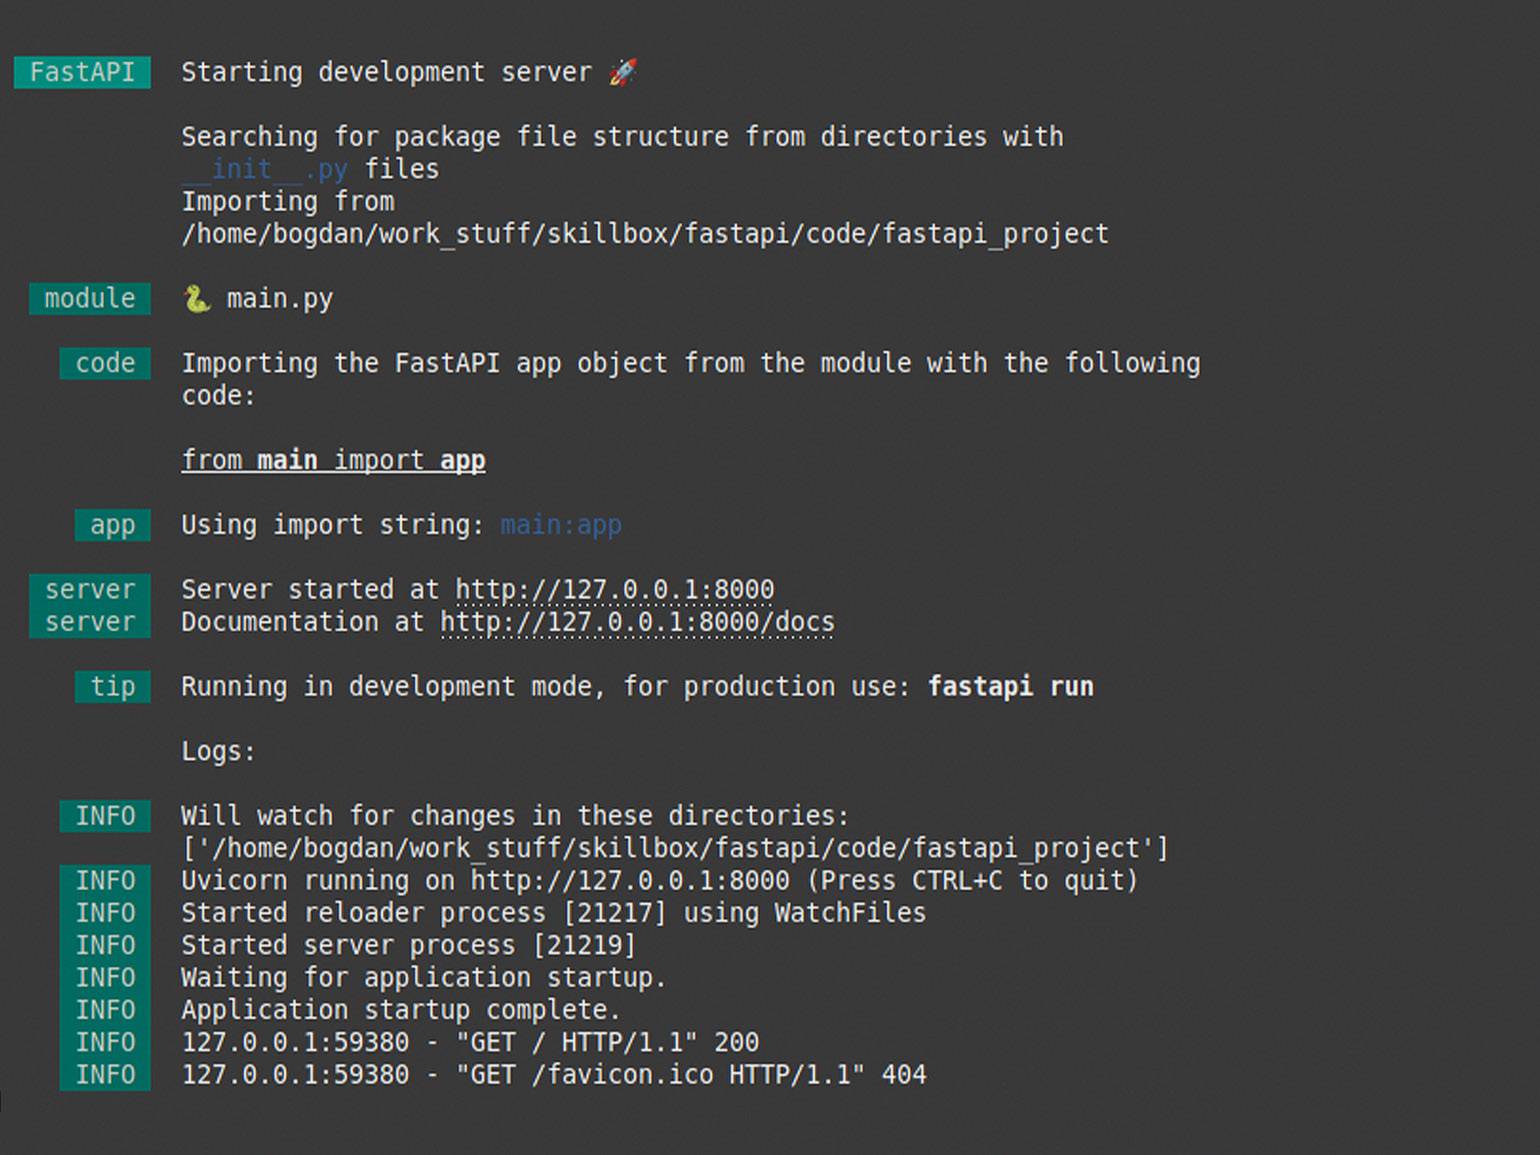
Task: Click the INFO badge beside 'Will watch for changes'
Action: pyautogui.click(x=105, y=816)
